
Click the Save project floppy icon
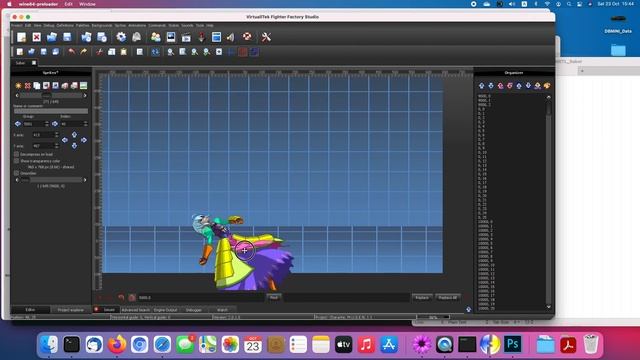tap(67, 37)
